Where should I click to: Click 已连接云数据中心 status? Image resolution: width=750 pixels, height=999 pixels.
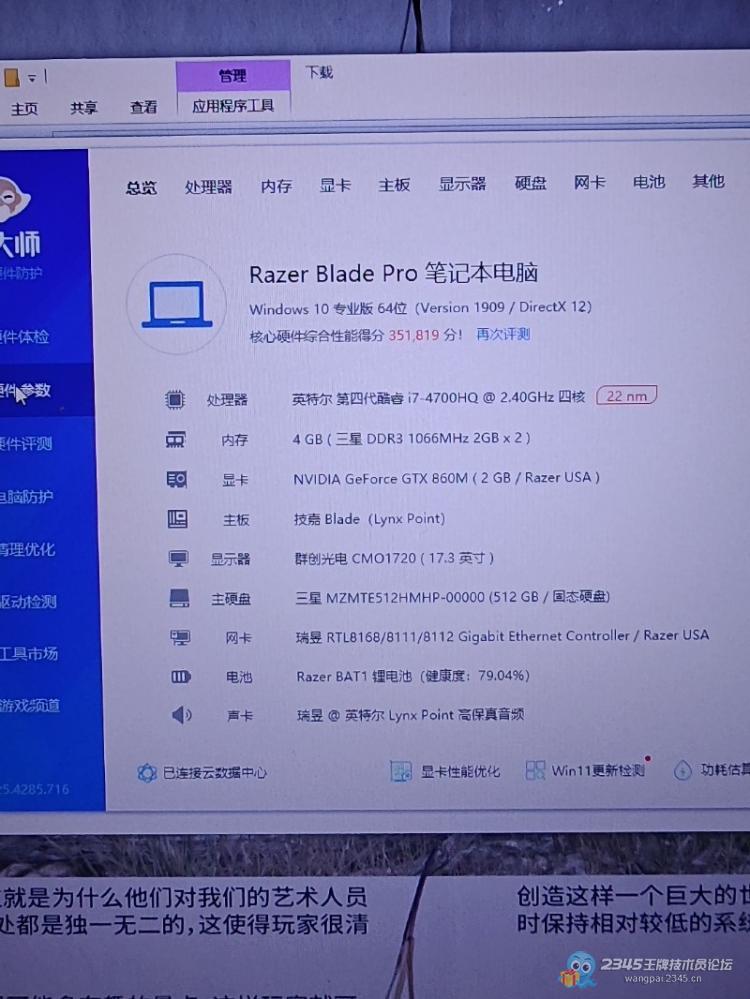pyautogui.click(x=202, y=772)
